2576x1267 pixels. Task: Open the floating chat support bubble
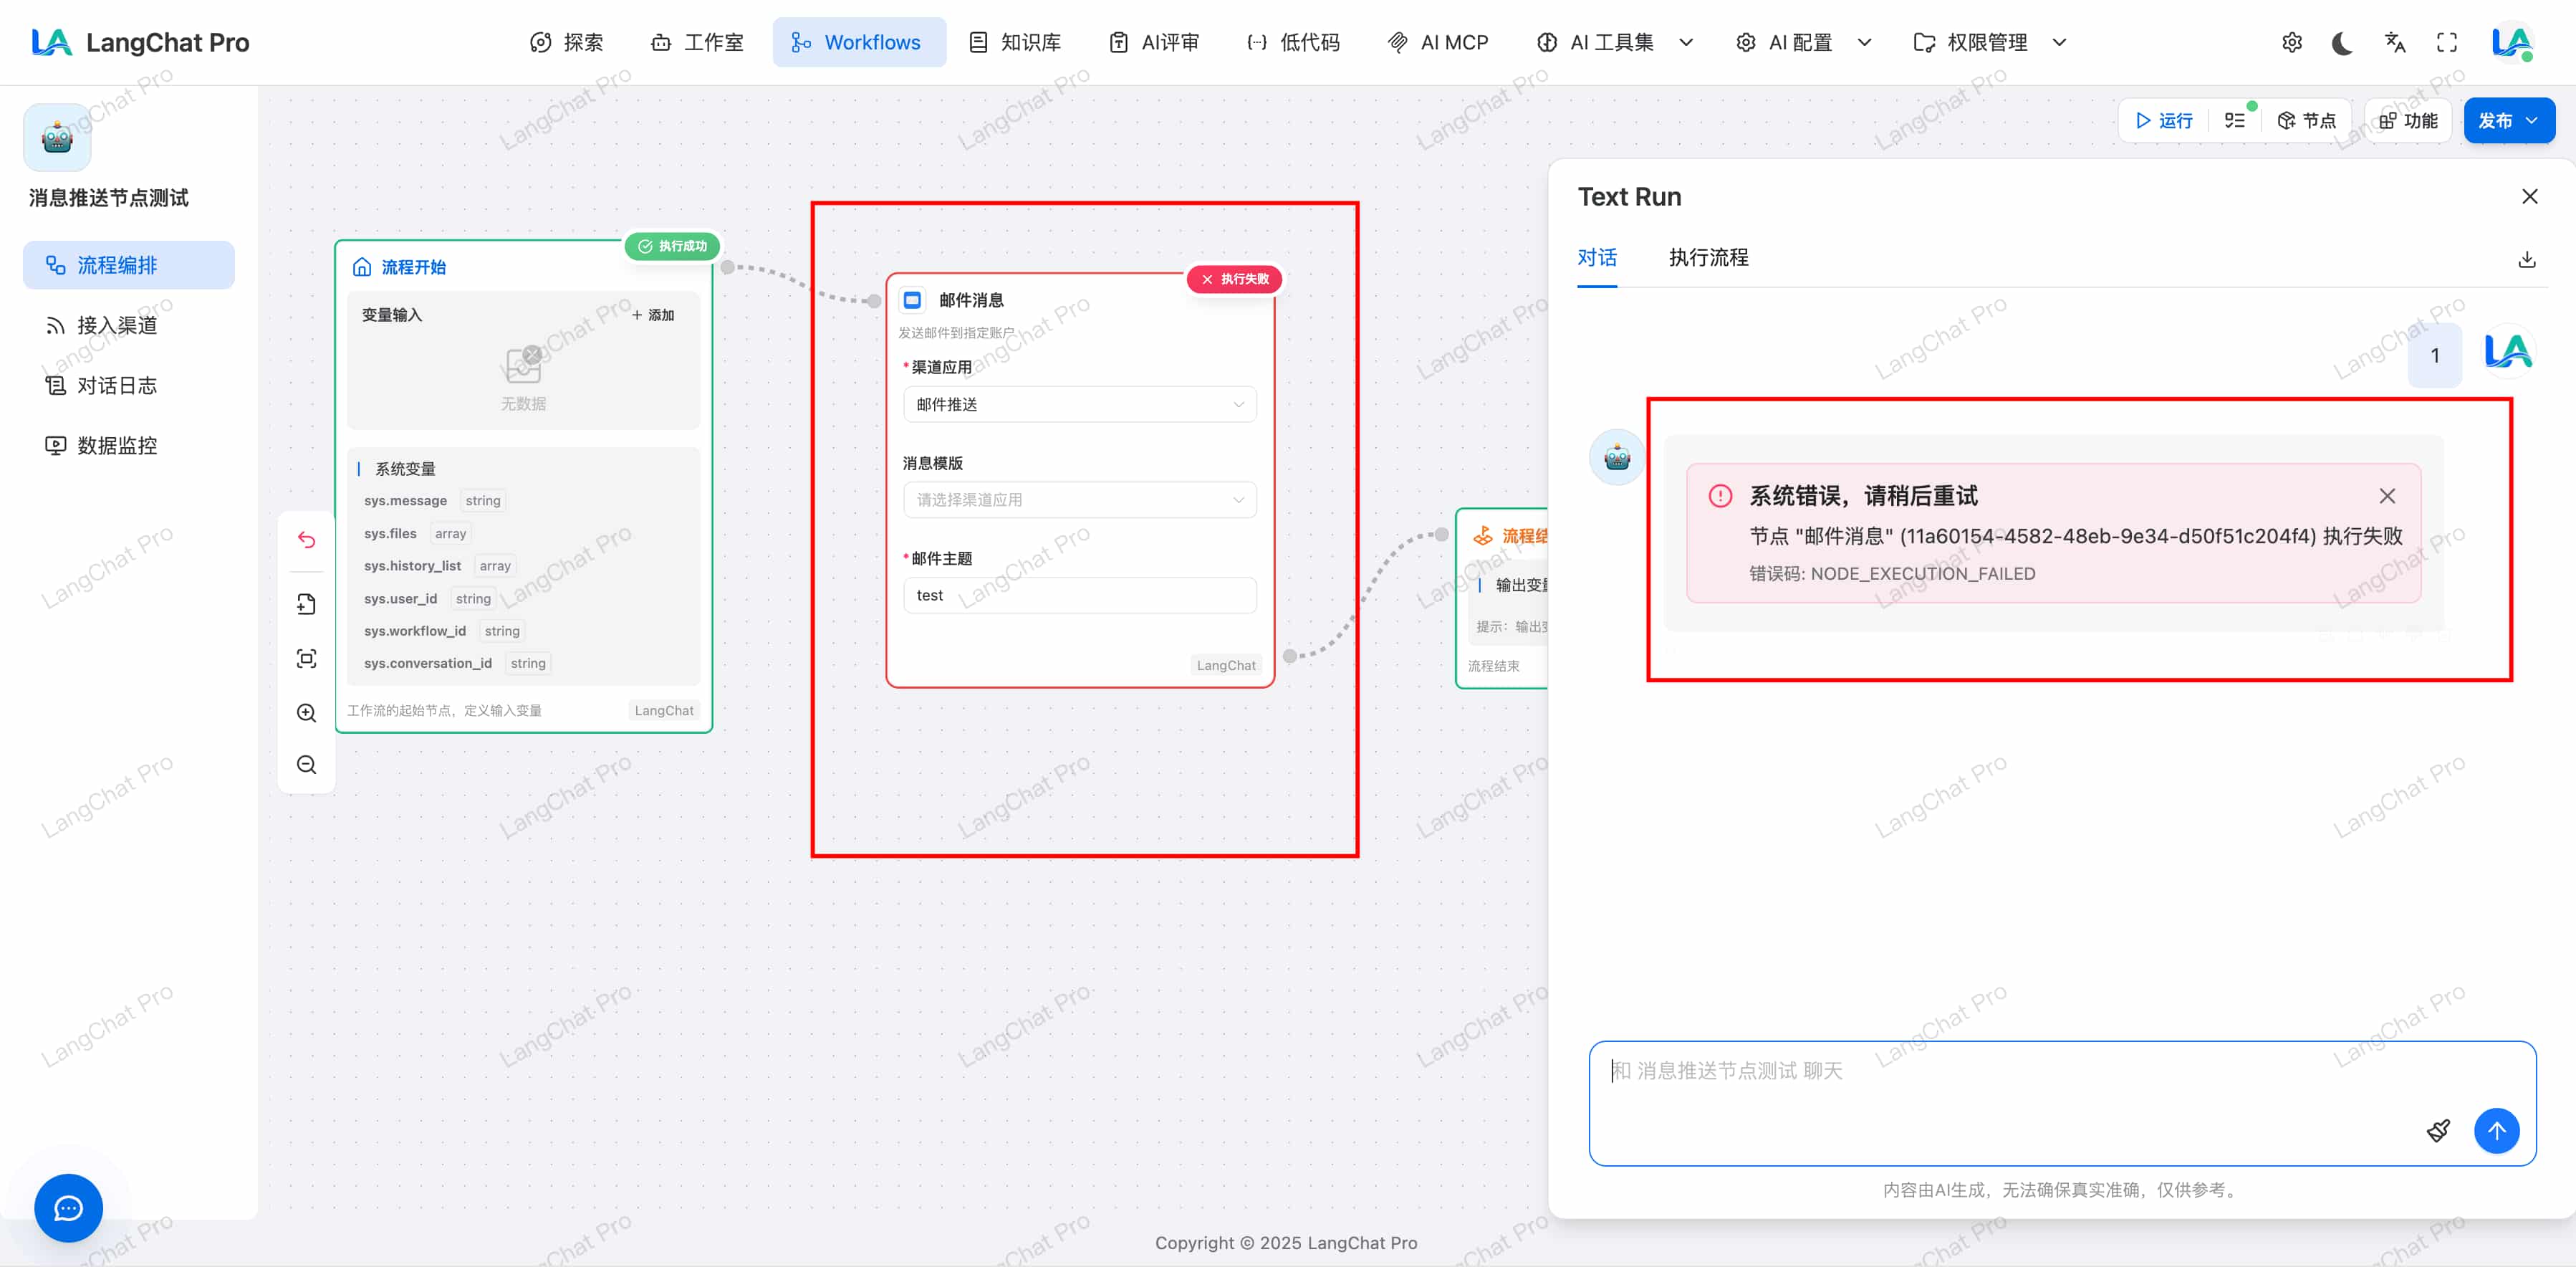coord(68,1208)
